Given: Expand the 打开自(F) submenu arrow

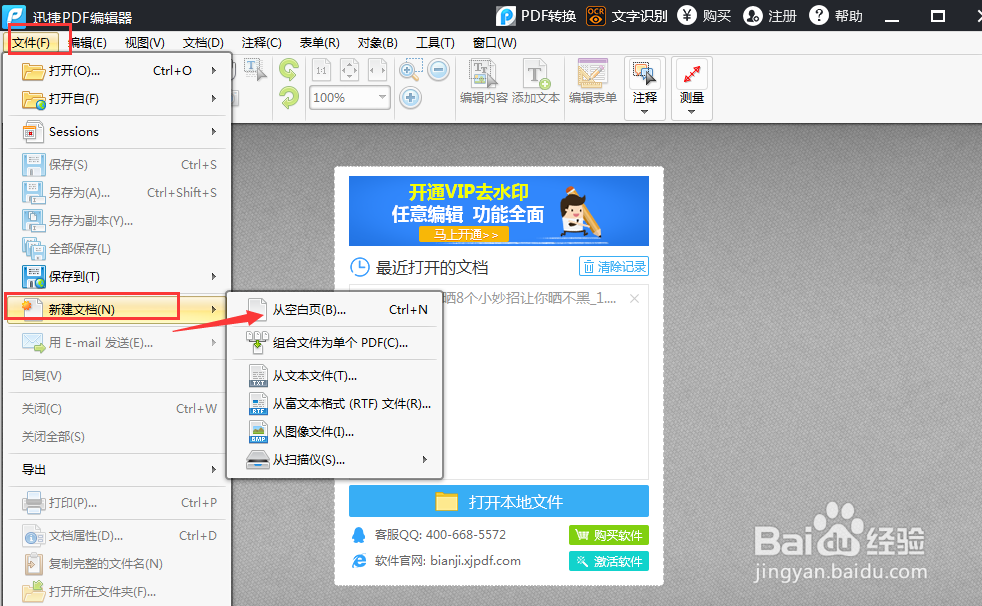Looking at the screenshot, I should coord(214,98).
